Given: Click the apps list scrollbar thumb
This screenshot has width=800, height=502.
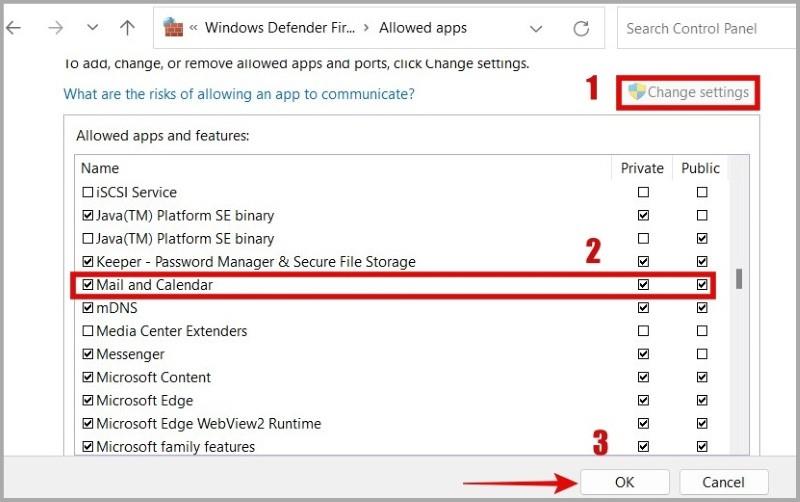Looking at the screenshot, I should [x=739, y=279].
